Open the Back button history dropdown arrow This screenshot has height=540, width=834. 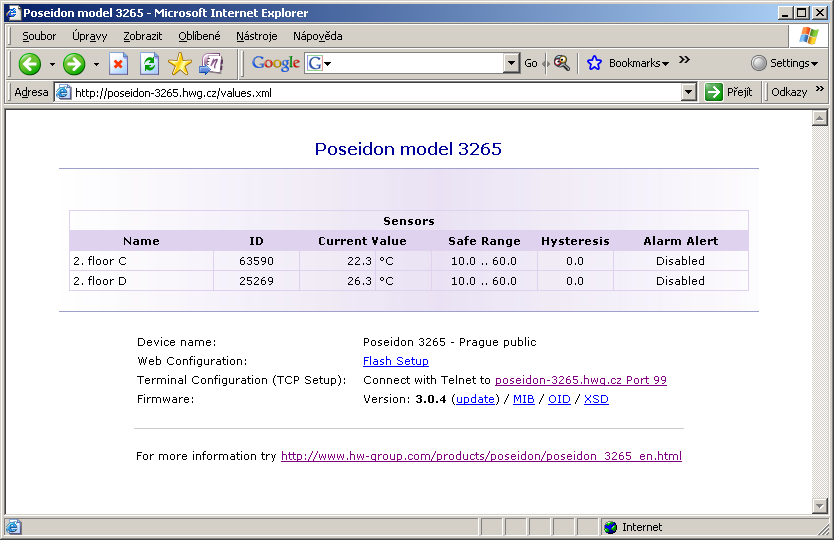click(x=52, y=64)
